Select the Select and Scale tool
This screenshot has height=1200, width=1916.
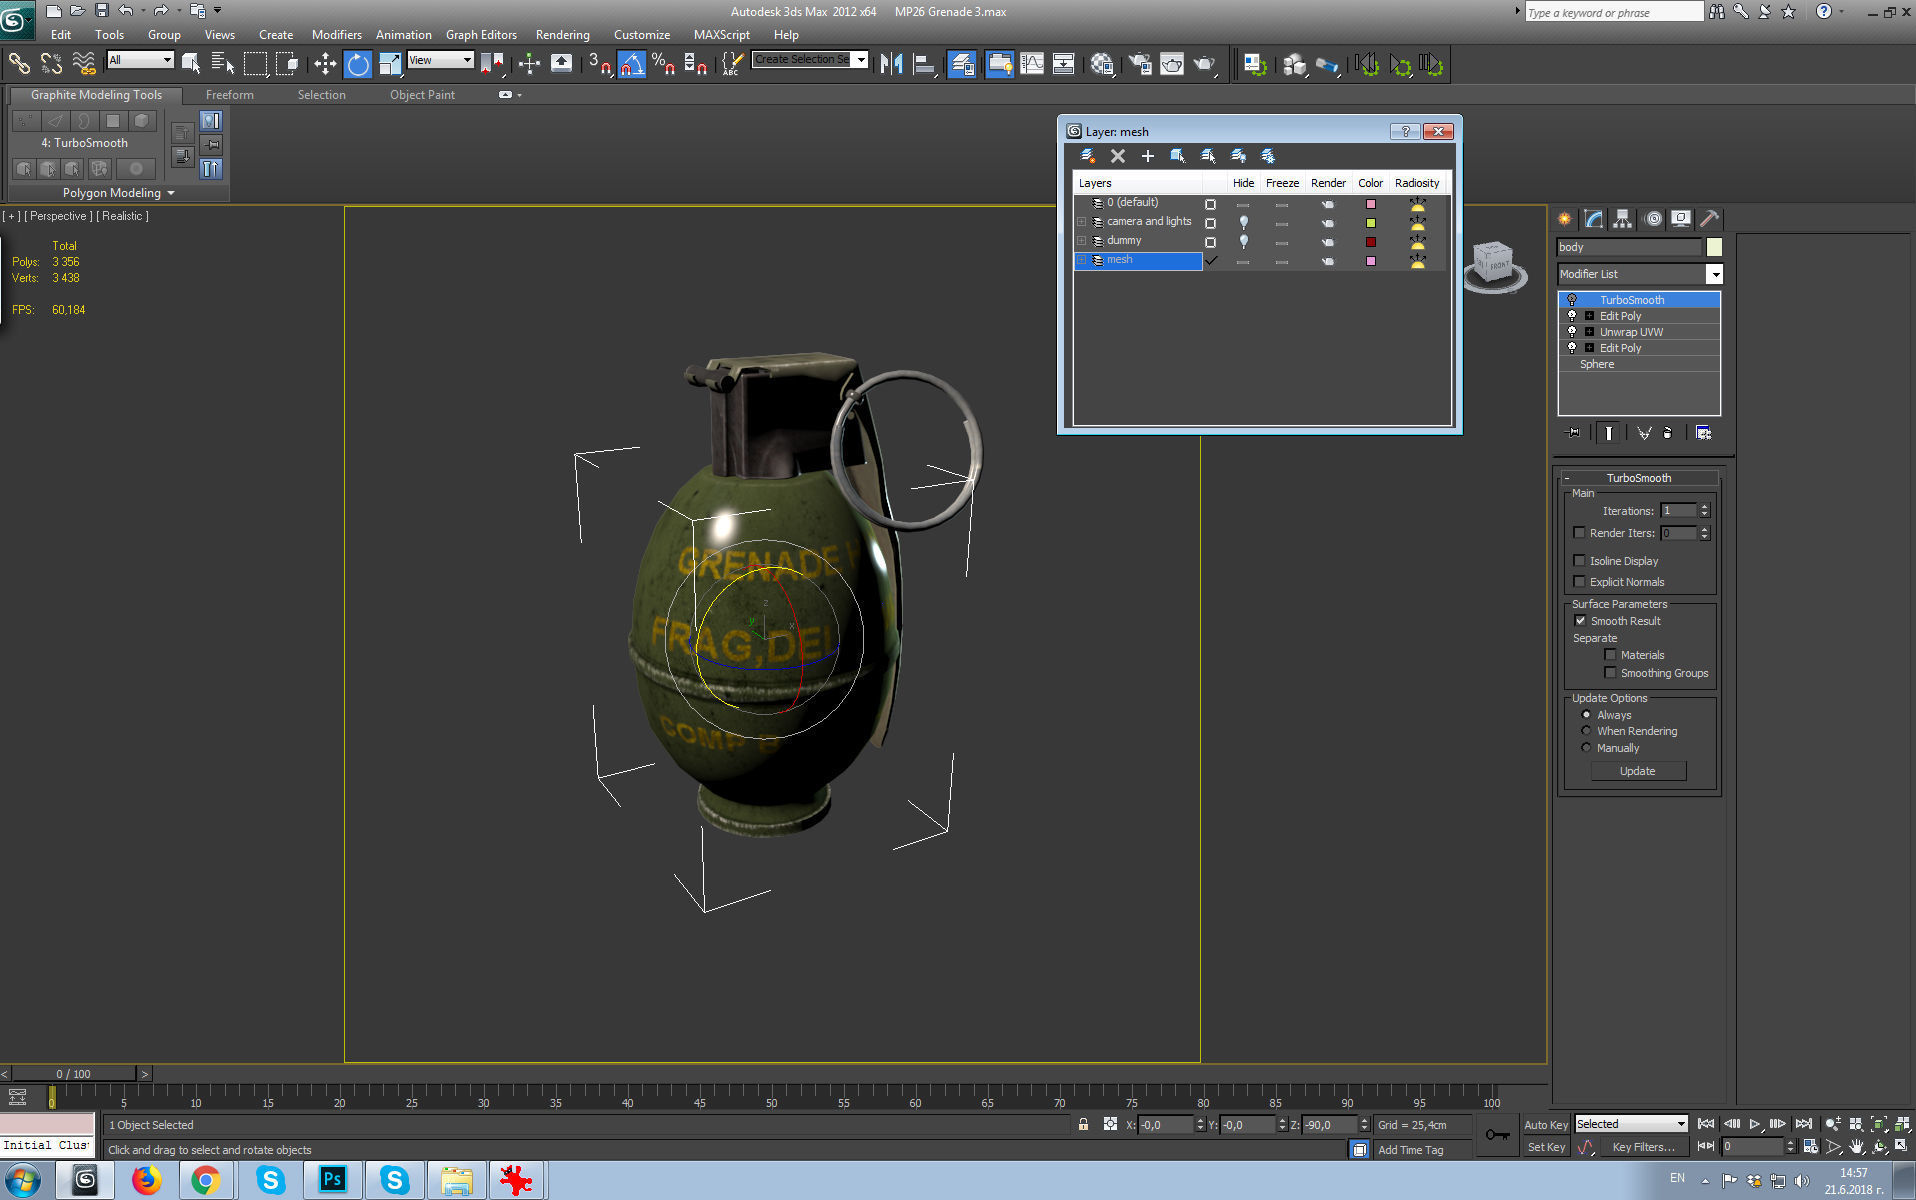390,62
